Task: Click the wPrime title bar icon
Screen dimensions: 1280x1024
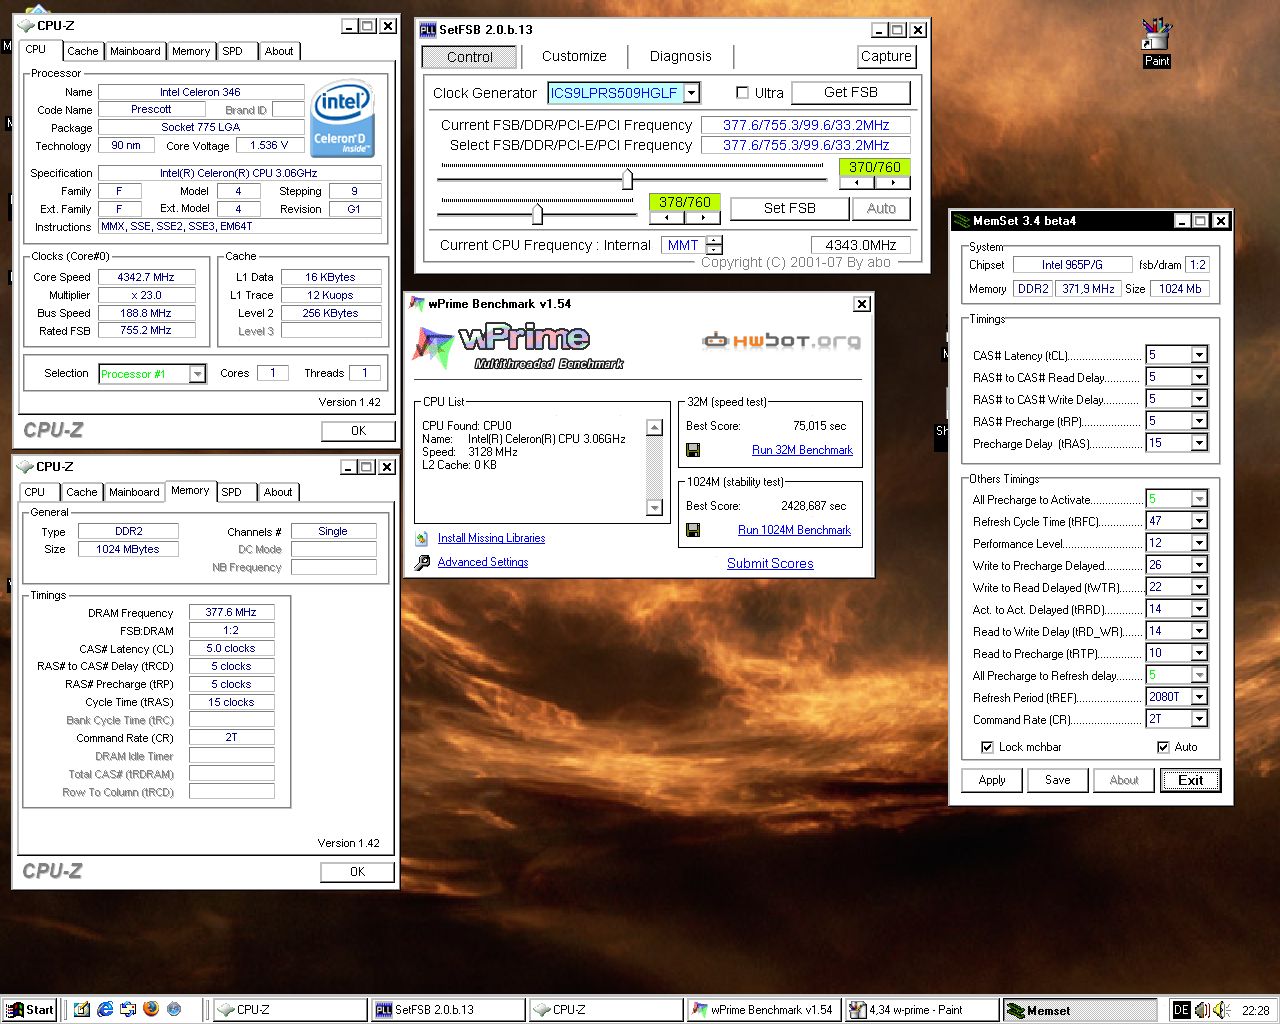Action: [x=417, y=304]
